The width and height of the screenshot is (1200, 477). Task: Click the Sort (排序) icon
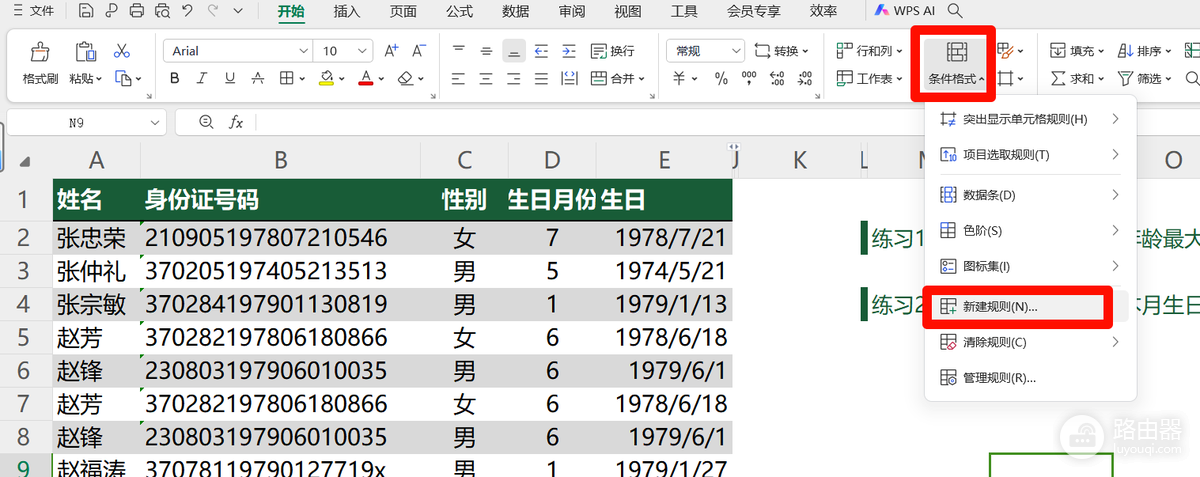1125,50
